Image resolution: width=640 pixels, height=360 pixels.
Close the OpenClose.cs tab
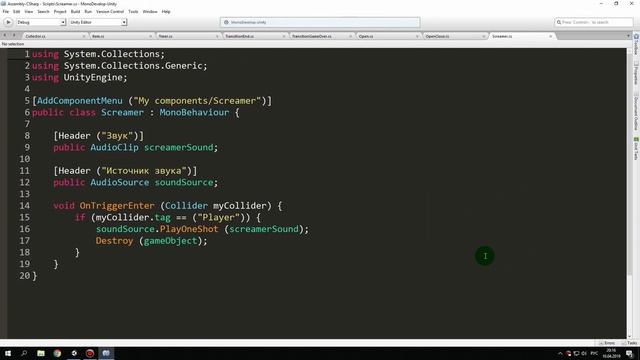coord(484,36)
